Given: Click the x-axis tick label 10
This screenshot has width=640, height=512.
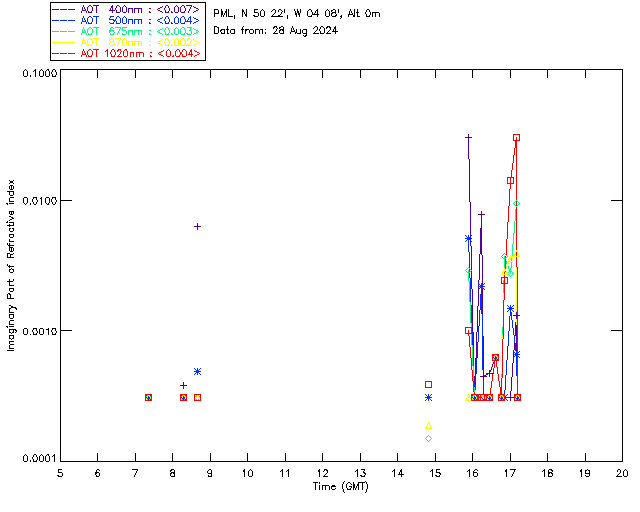Looking at the screenshot, I should [247, 473].
